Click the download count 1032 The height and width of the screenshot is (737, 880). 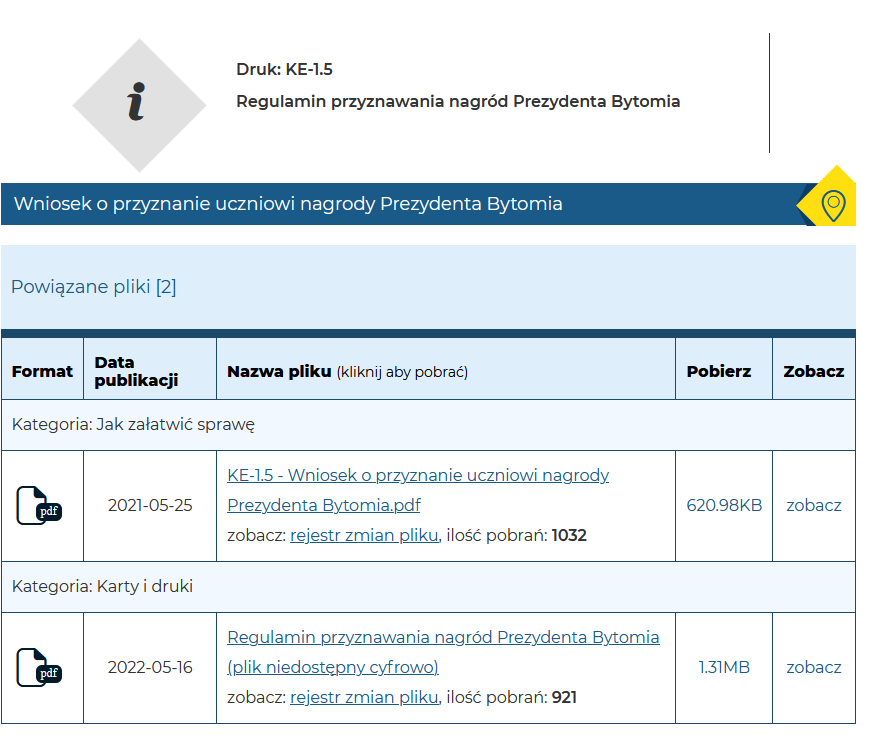pos(569,535)
